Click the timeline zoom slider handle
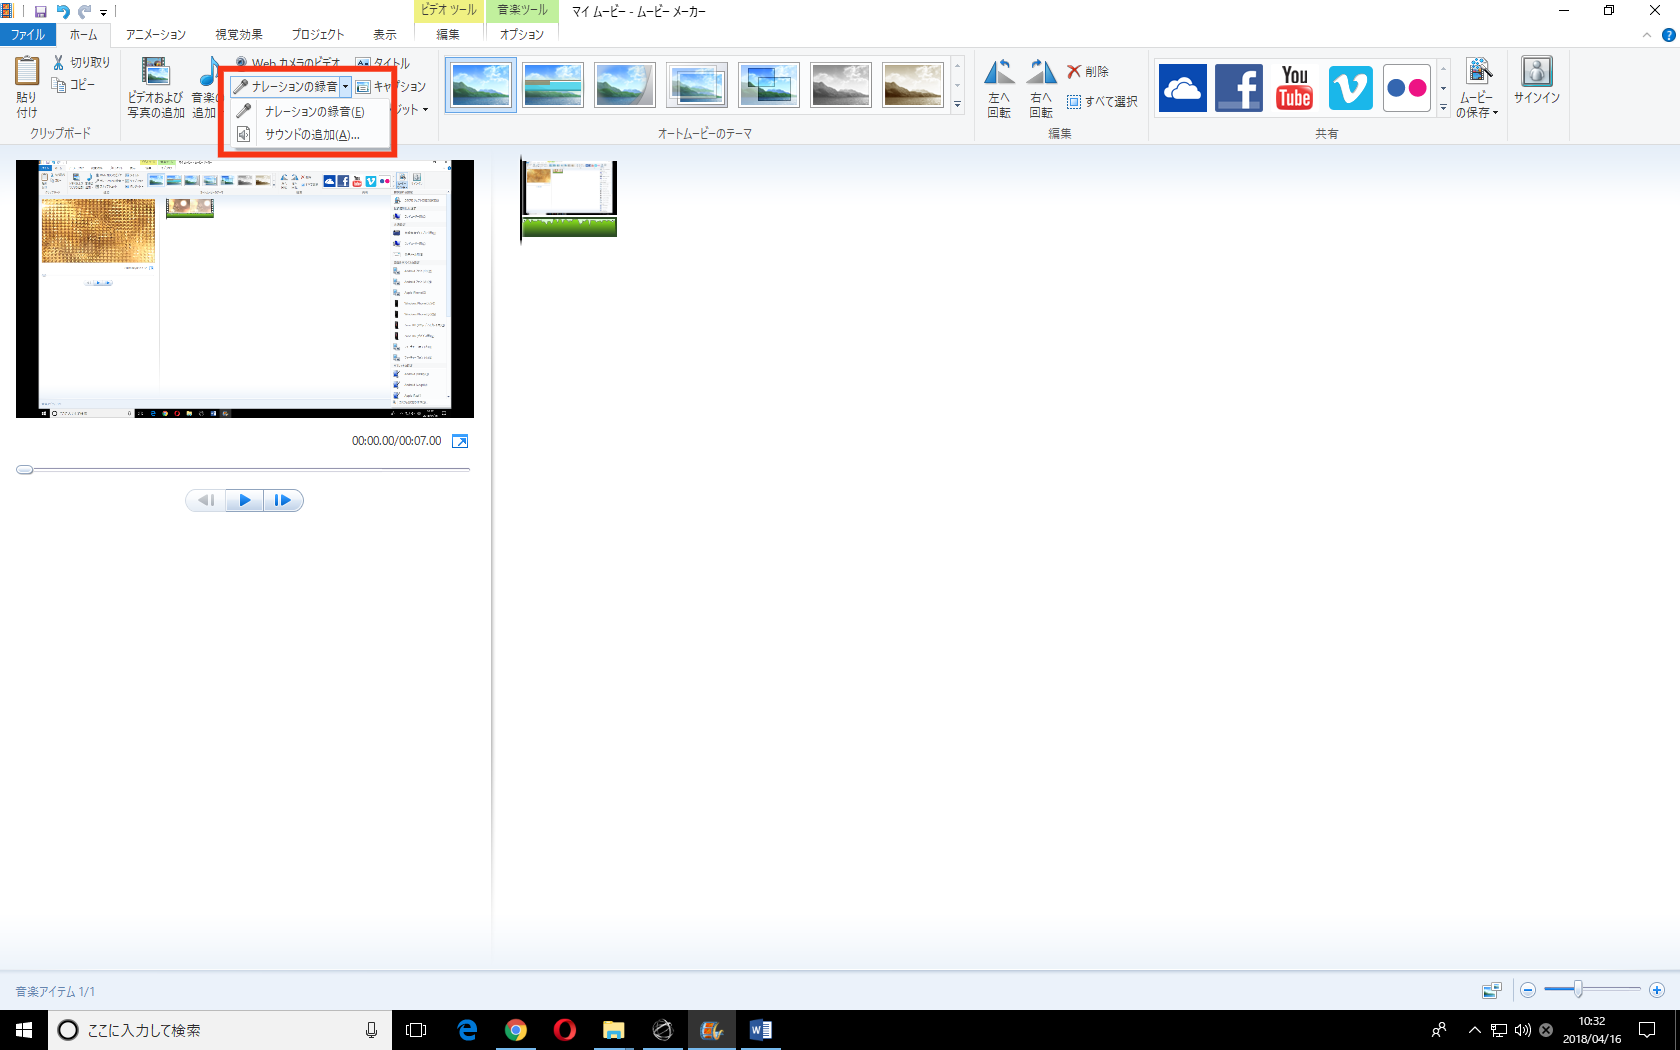 1577,990
